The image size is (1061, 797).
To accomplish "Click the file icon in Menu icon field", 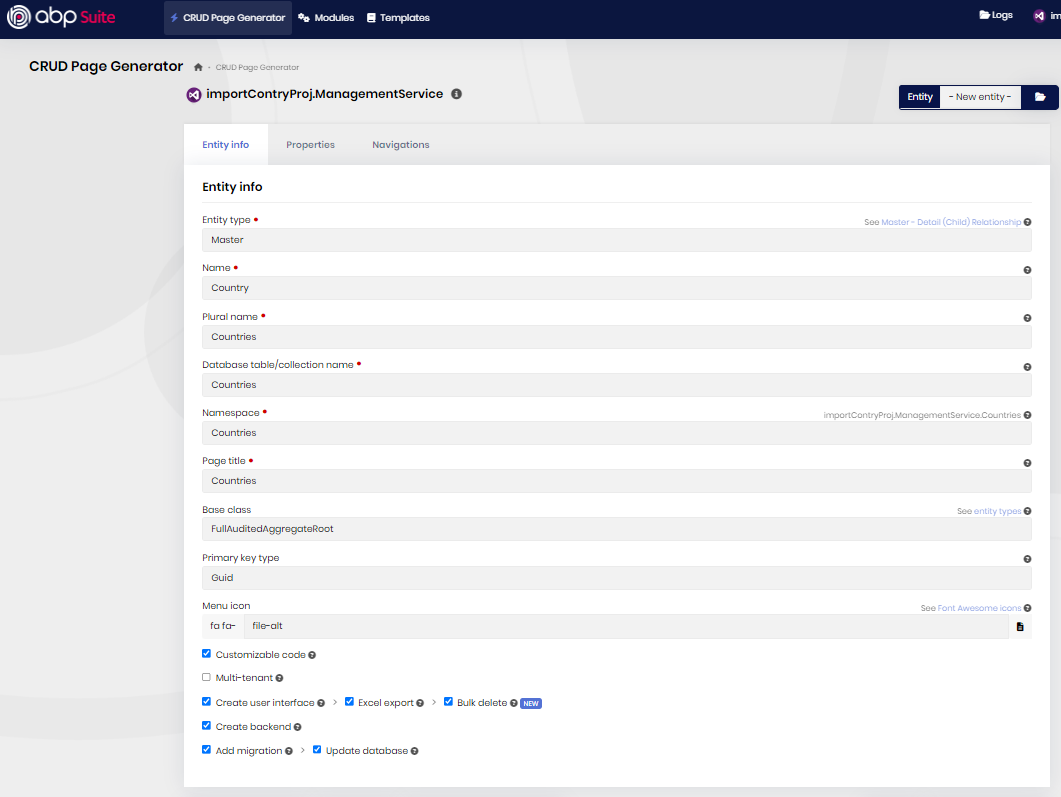I will click(1020, 627).
